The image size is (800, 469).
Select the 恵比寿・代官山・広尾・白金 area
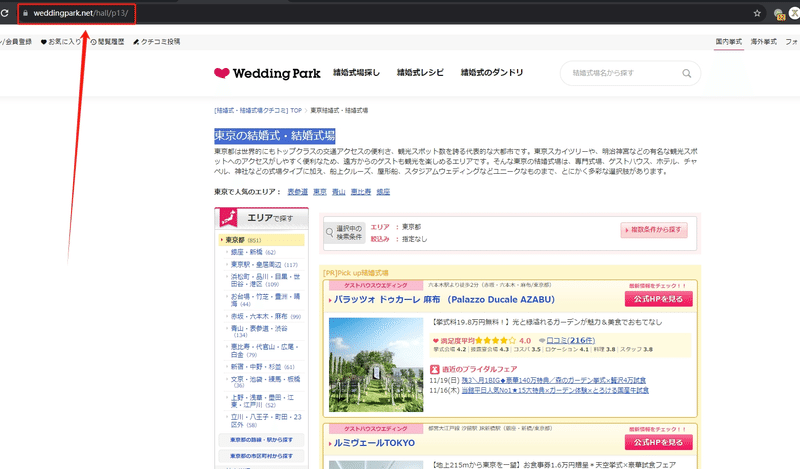(x=265, y=351)
